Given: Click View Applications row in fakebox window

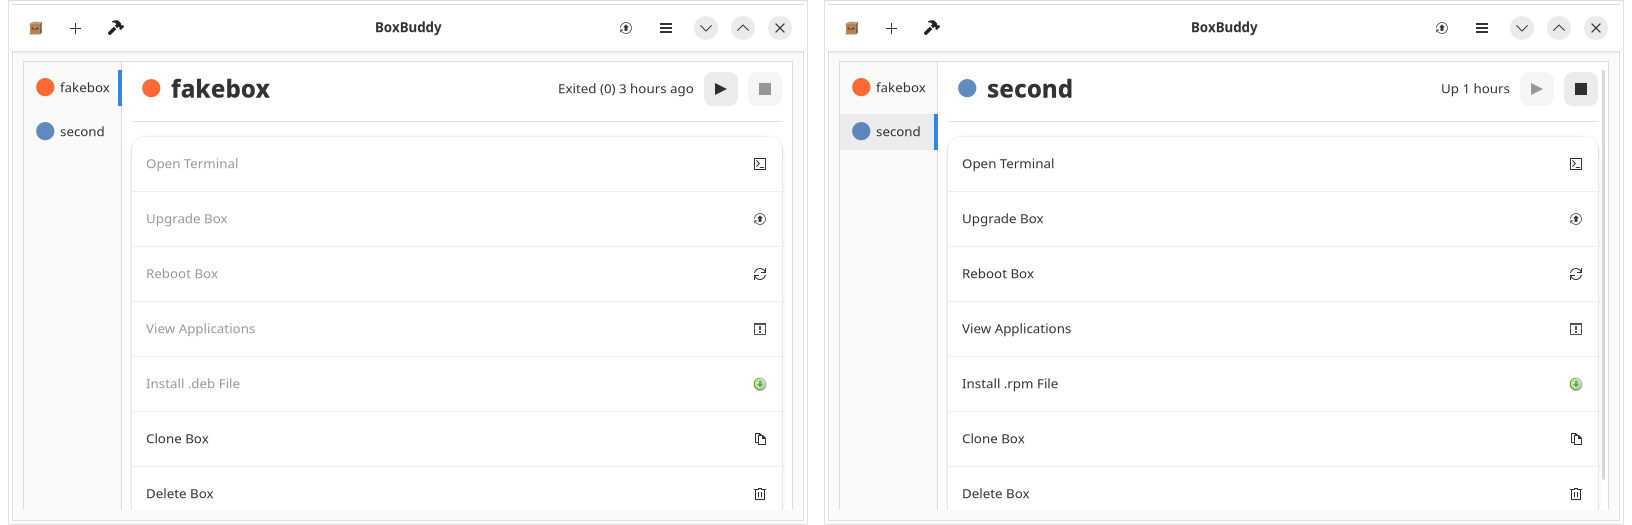Looking at the screenshot, I should 457,329.
